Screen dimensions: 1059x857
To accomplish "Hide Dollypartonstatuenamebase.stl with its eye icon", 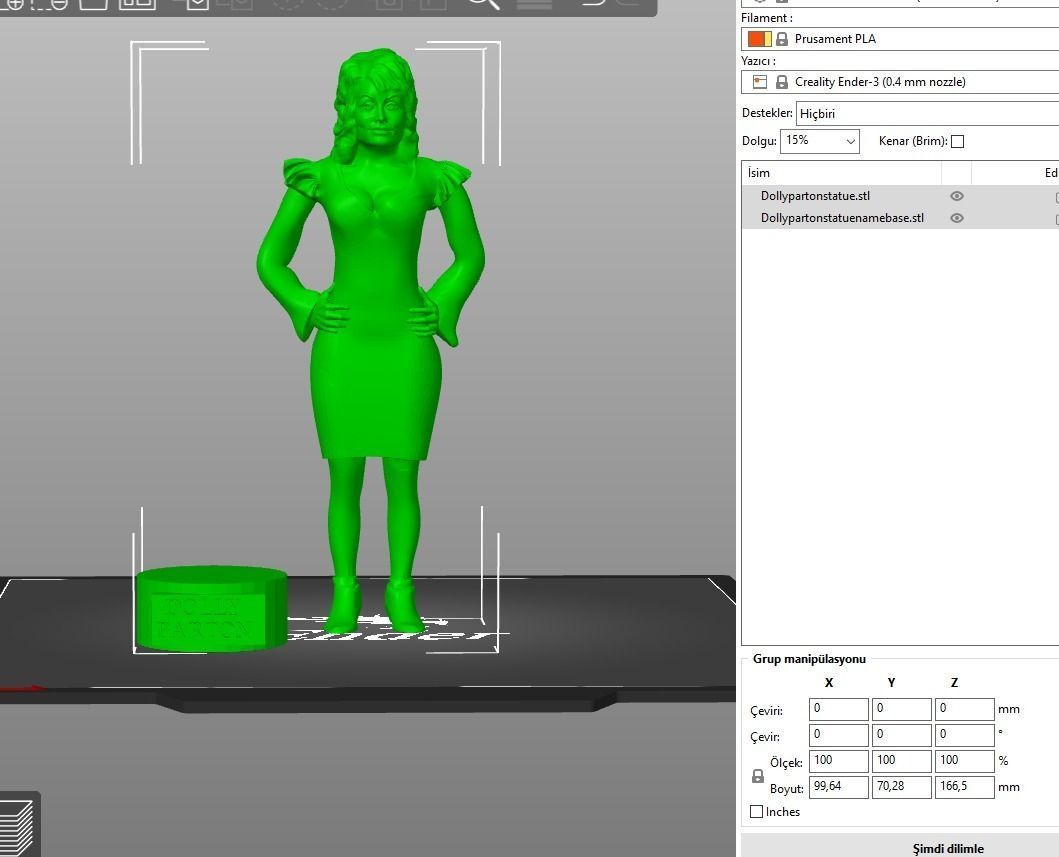I will point(956,218).
